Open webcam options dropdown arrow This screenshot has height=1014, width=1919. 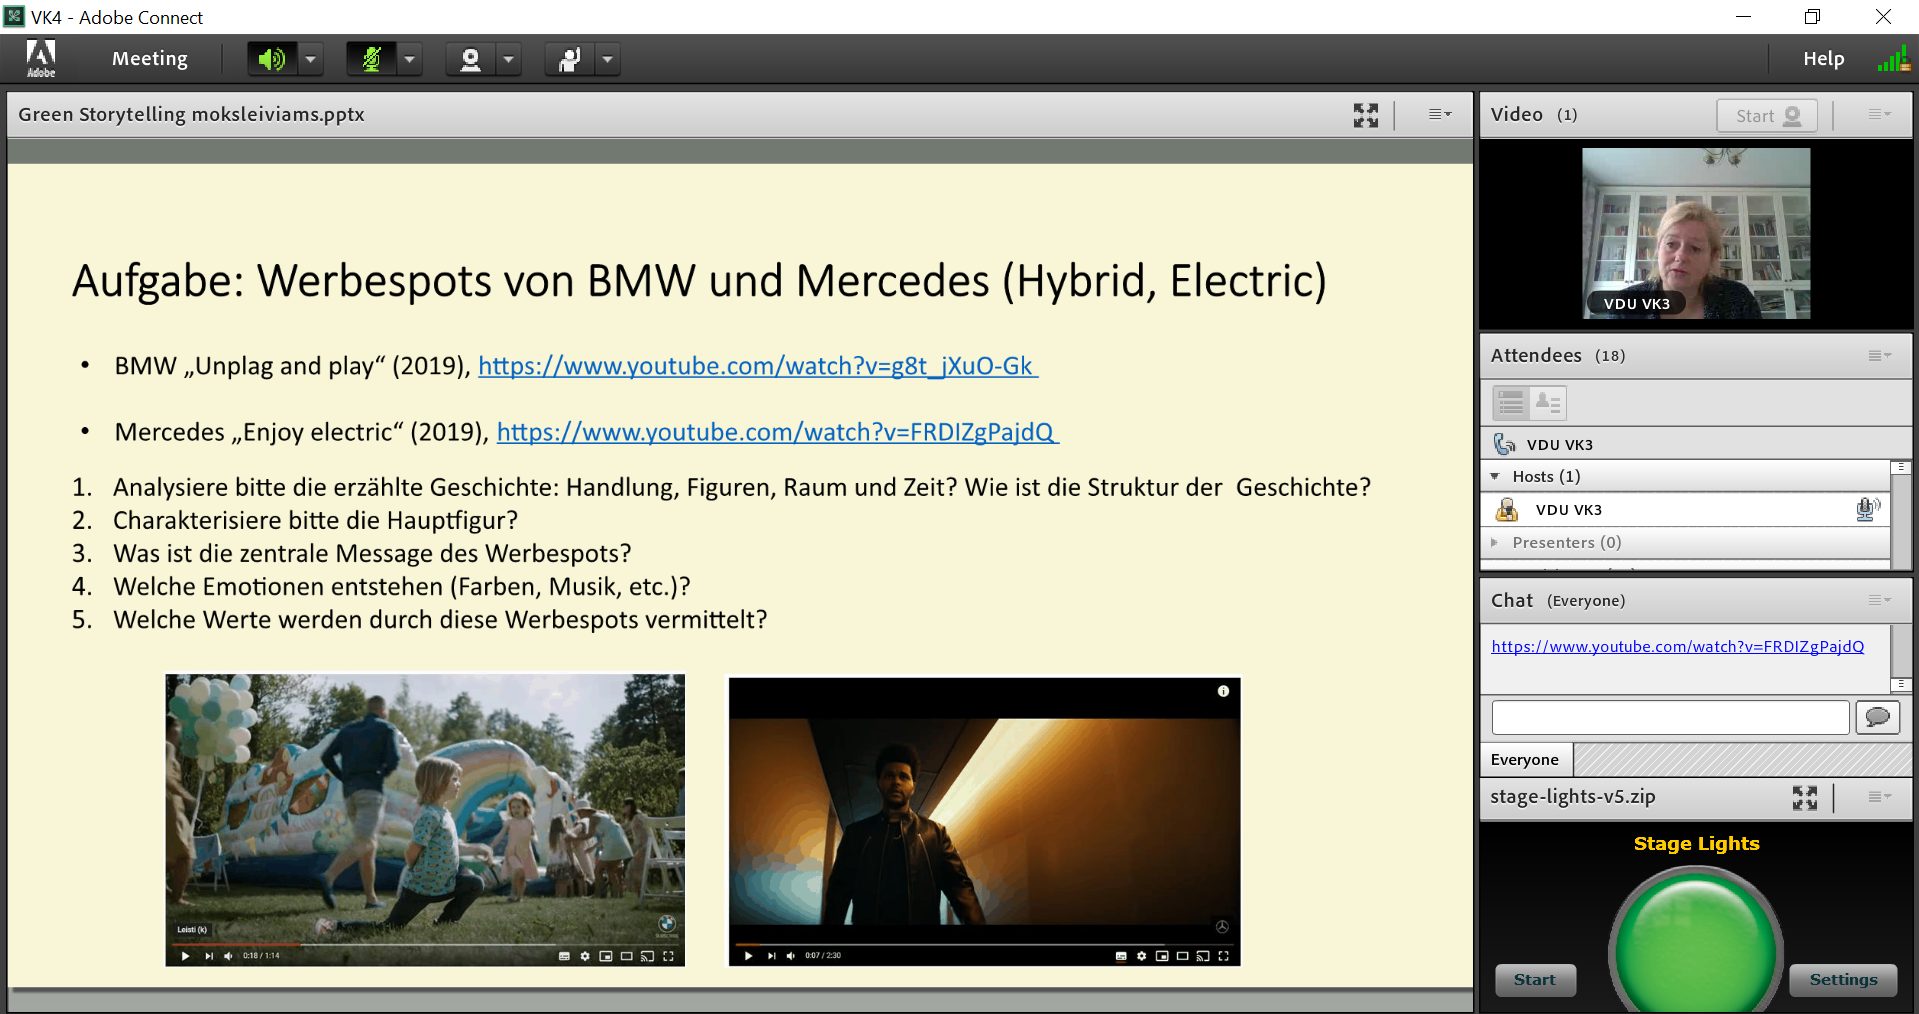tap(509, 59)
